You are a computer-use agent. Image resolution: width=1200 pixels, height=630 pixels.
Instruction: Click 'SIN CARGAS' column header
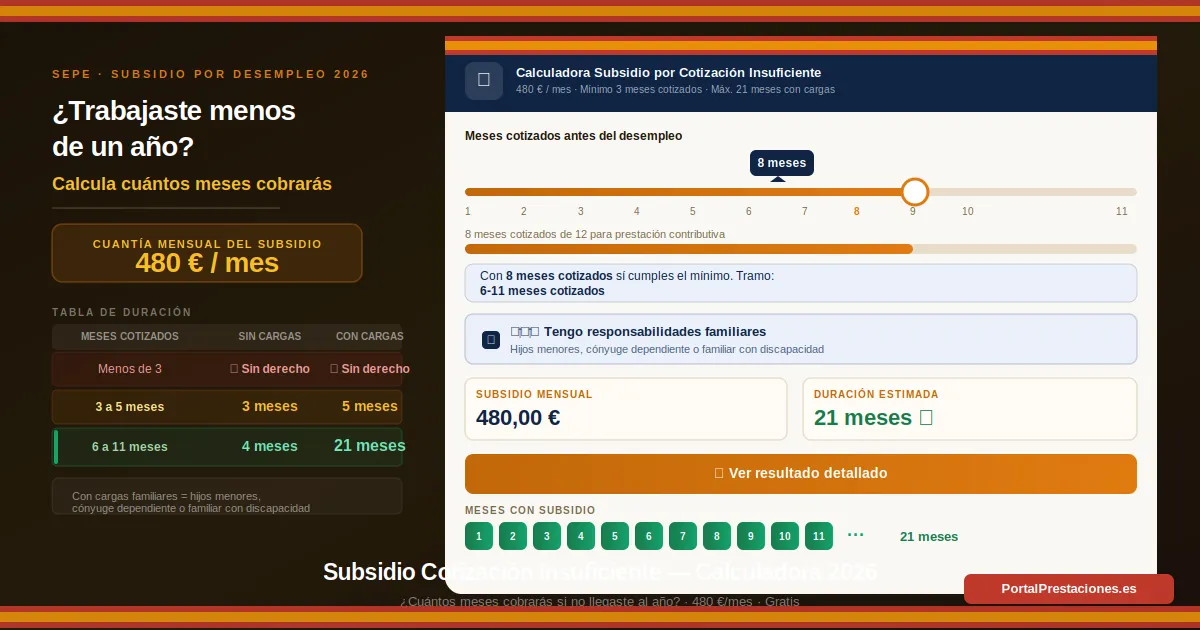[x=270, y=337]
